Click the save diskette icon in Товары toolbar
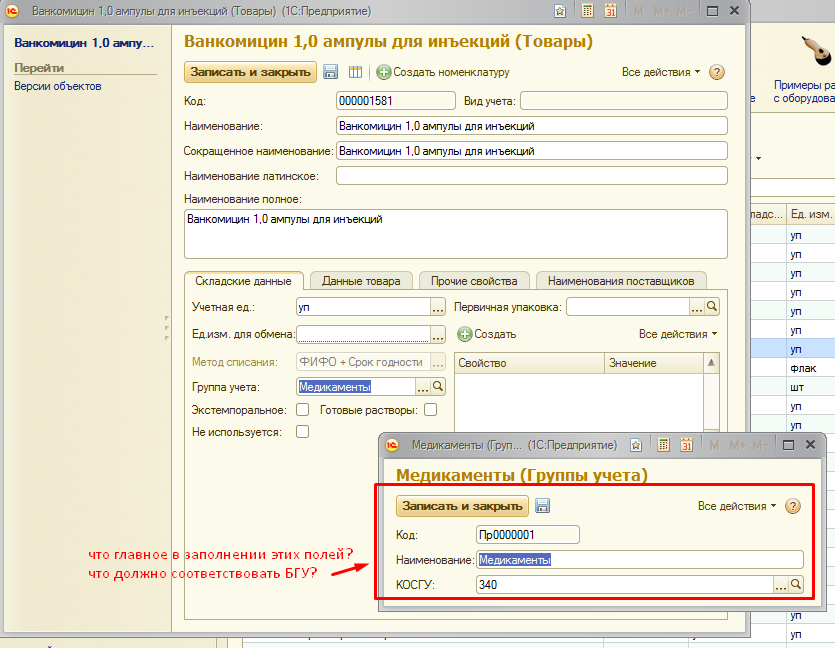 coord(331,72)
